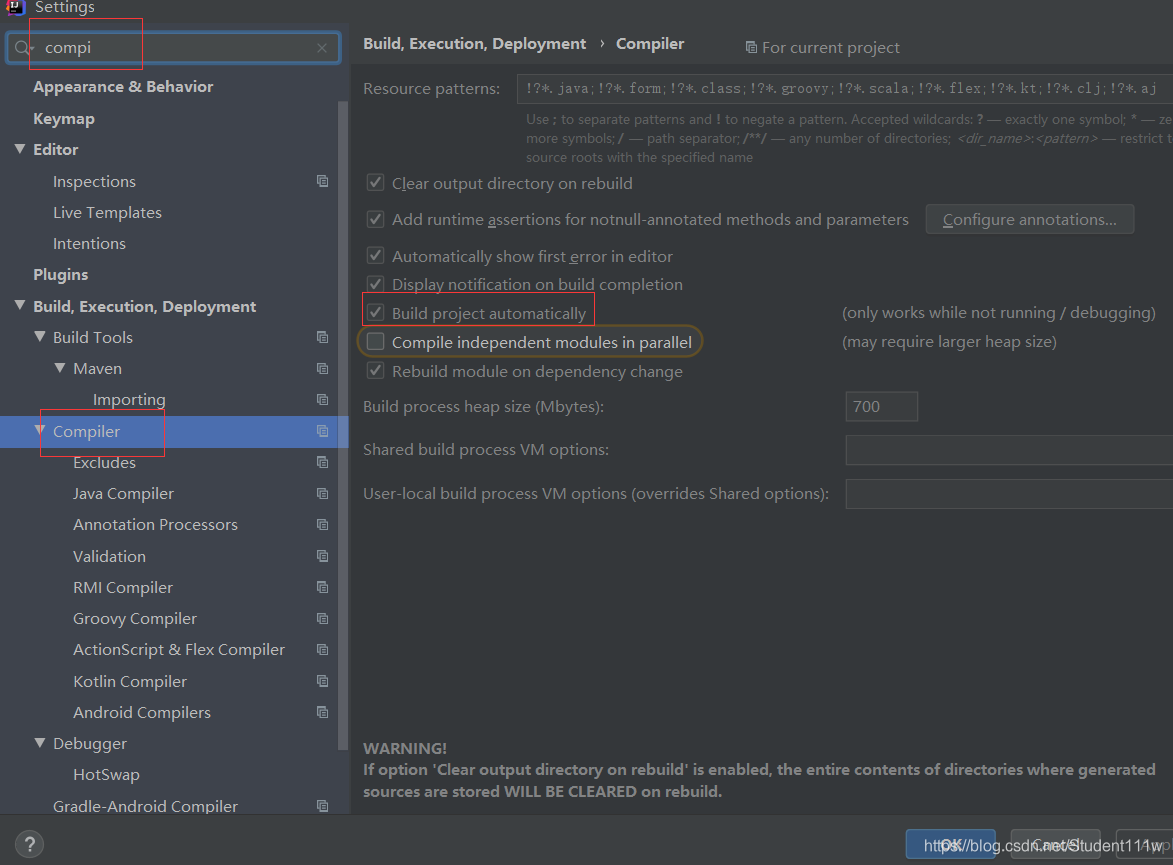Toggle Build project automatically checkbox

tap(376, 313)
